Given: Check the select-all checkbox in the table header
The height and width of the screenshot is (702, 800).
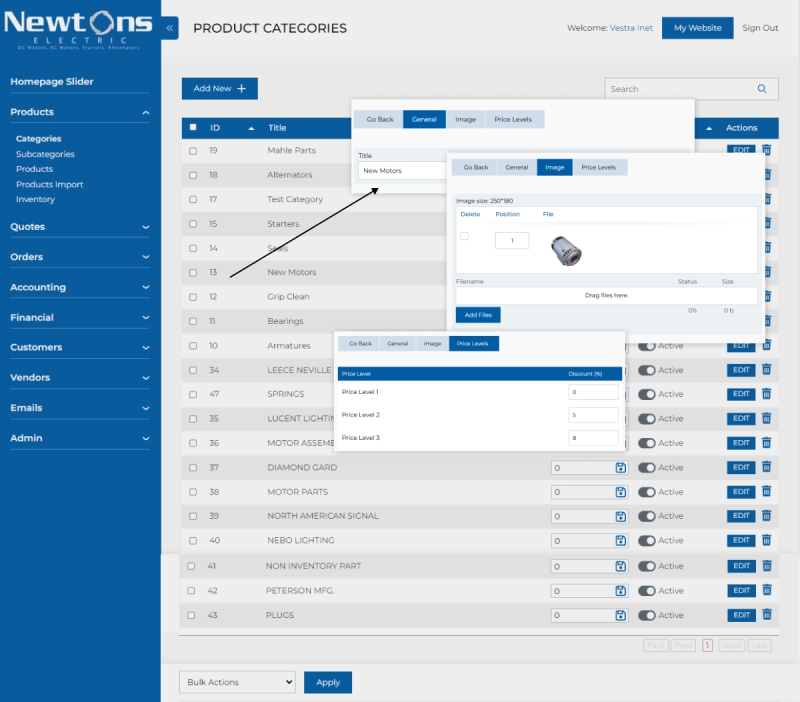Looking at the screenshot, I should tap(193, 127).
